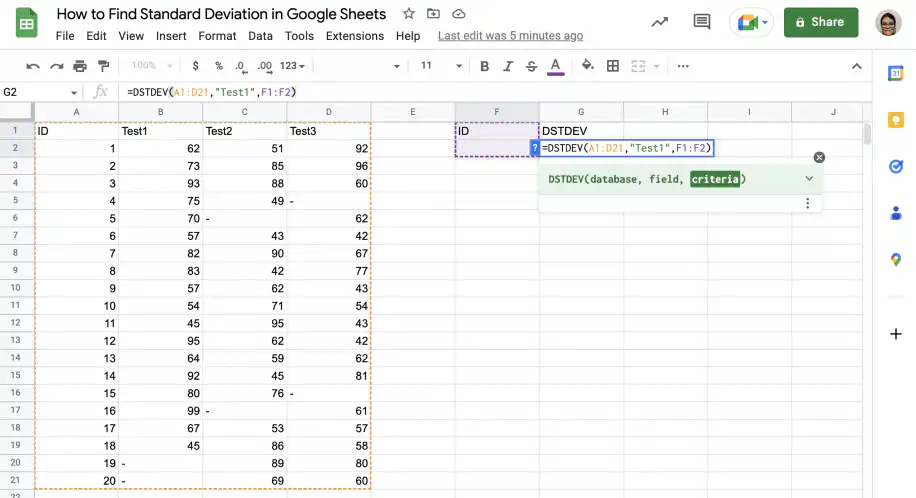Format as percent

218,66
